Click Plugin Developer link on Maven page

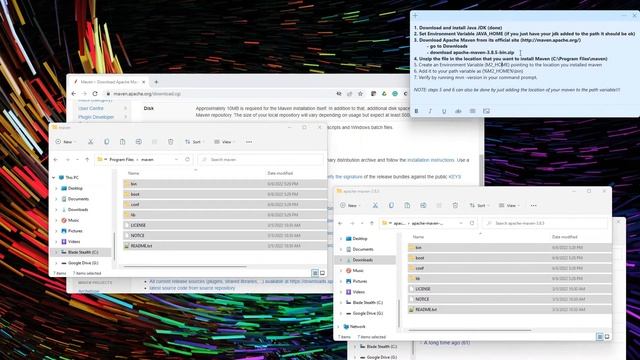[96, 117]
